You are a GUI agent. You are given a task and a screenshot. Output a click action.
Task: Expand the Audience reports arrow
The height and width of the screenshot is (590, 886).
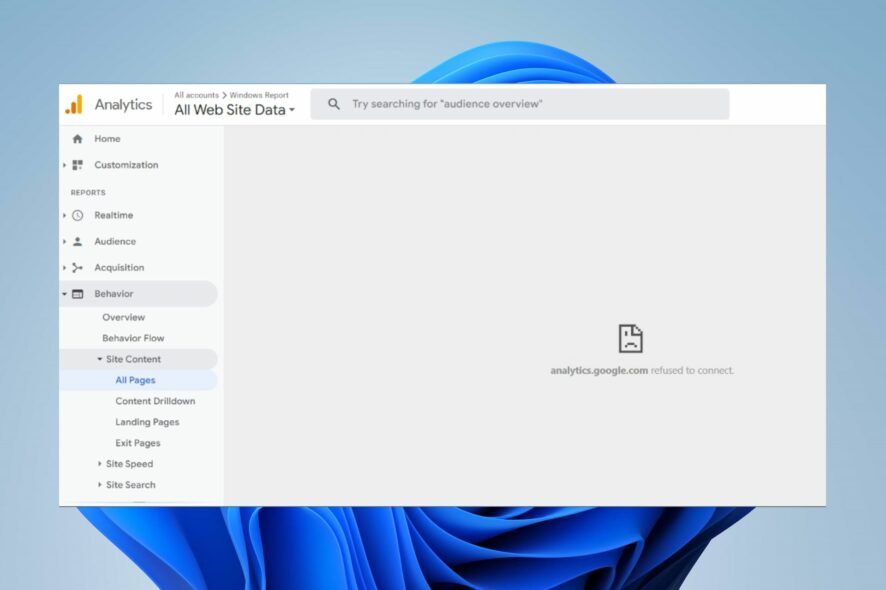[64, 241]
